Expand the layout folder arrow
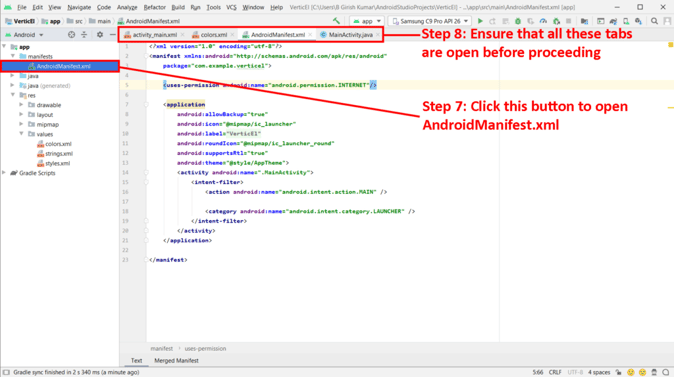Viewport: 674px width, 377px height. [21, 114]
